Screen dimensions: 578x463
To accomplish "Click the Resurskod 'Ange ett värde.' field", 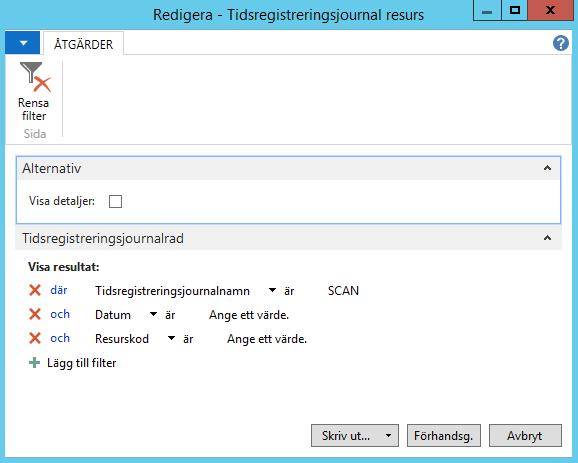I will coord(267,339).
